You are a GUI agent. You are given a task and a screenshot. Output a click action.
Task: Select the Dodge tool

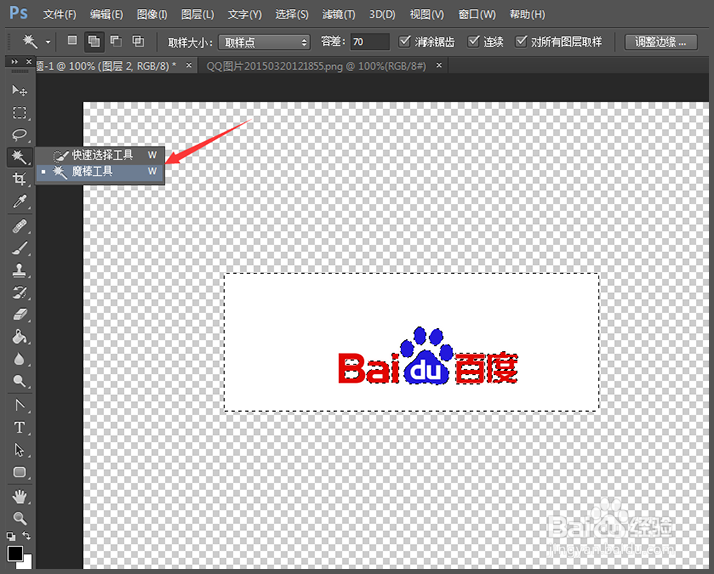(19, 381)
